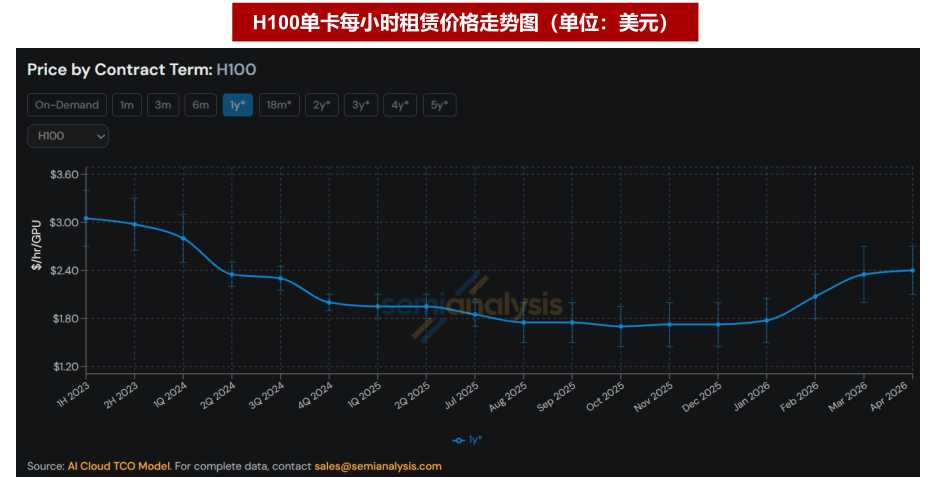Click the 1H 2023 data point
The width and height of the screenshot is (940, 478).
tap(86, 218)
